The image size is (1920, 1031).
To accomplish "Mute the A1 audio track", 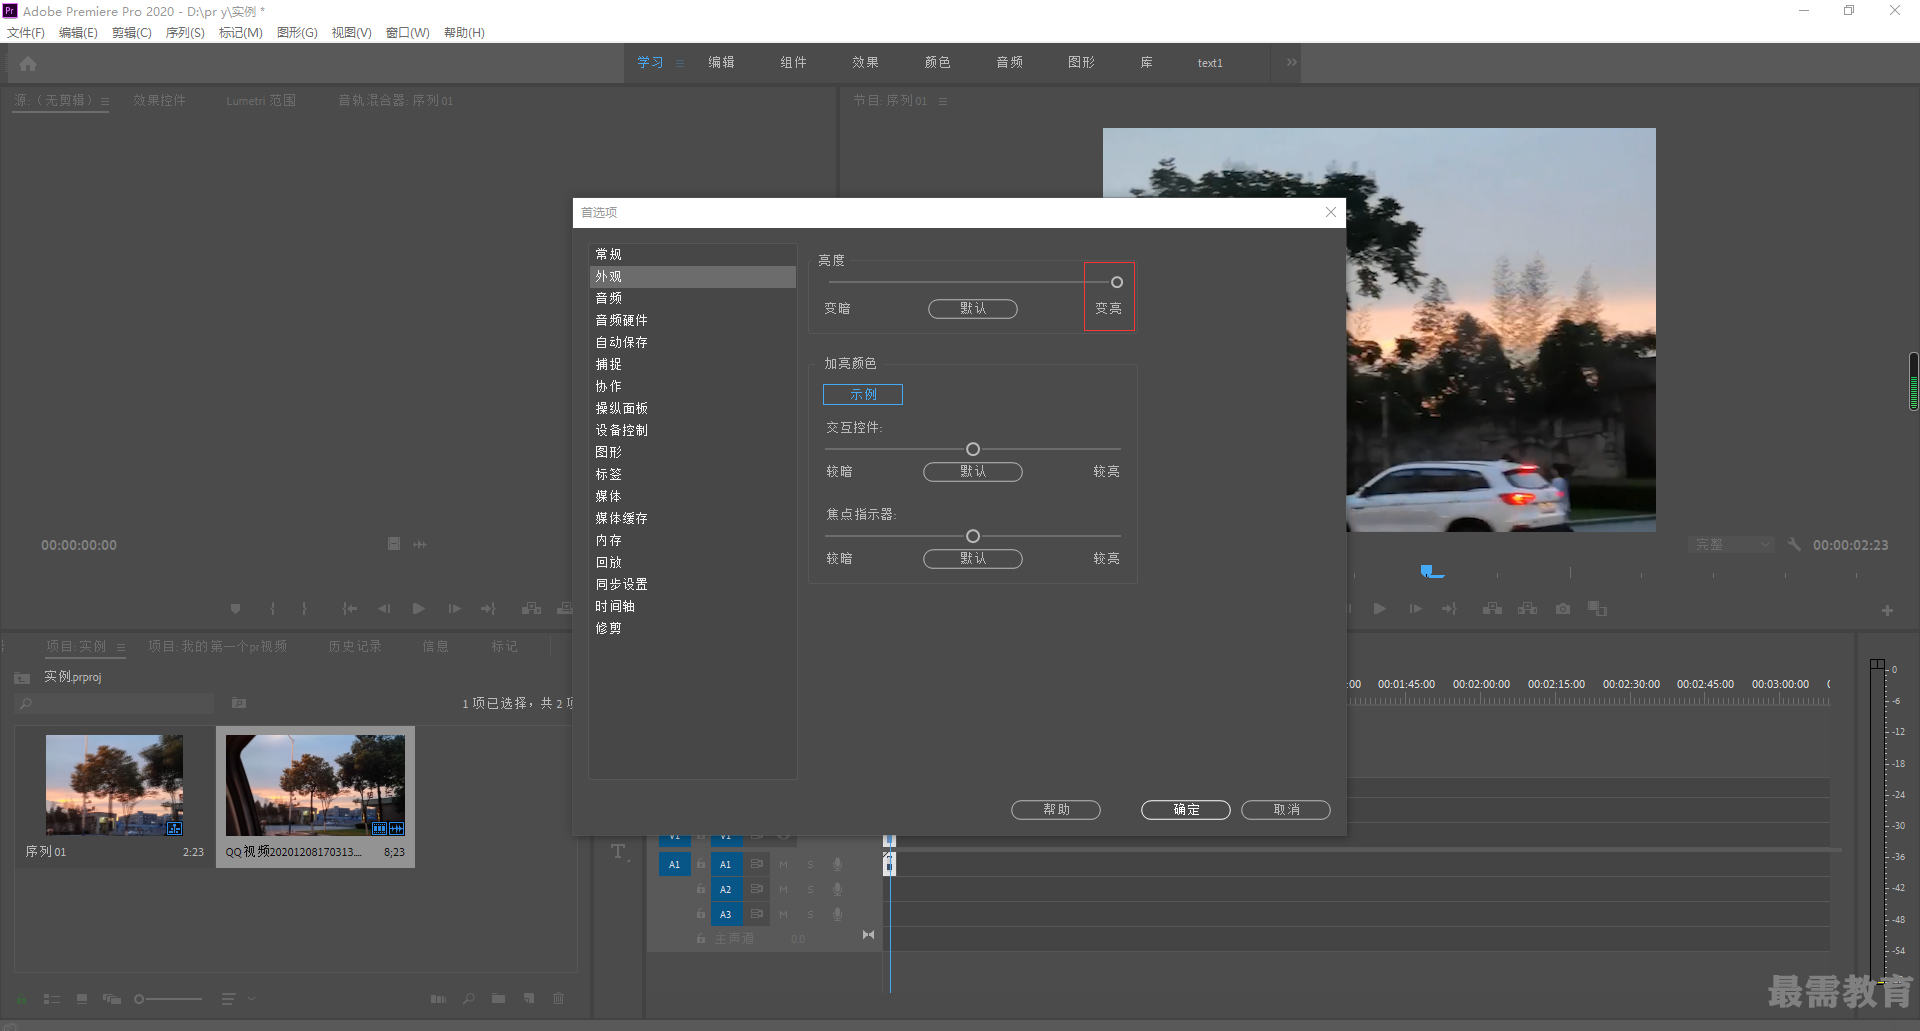I will click(783, 864).
